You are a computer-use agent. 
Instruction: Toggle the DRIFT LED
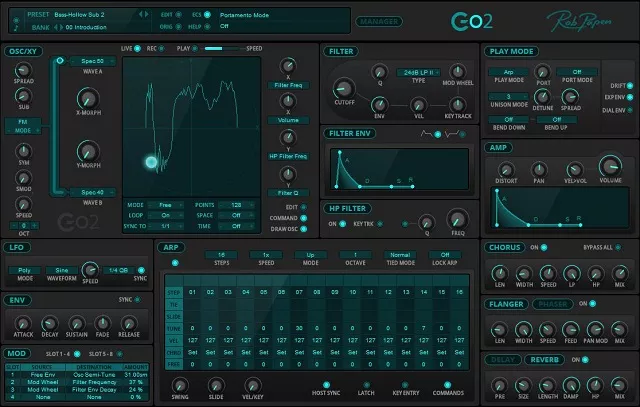click(x=630, y=86)
